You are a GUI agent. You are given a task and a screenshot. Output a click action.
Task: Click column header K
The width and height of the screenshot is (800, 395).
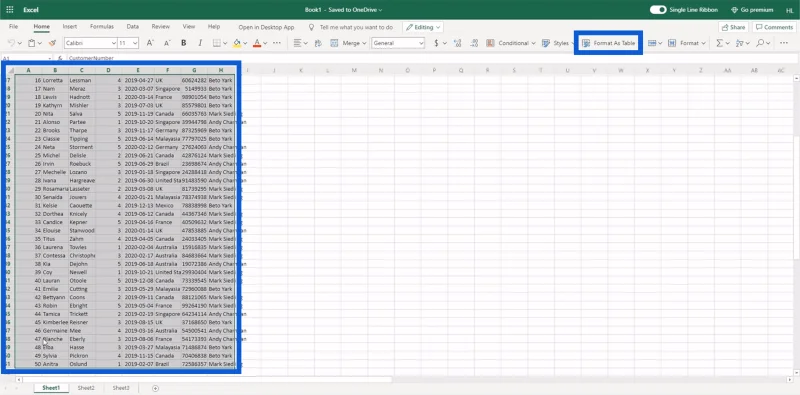coord(301,70)
